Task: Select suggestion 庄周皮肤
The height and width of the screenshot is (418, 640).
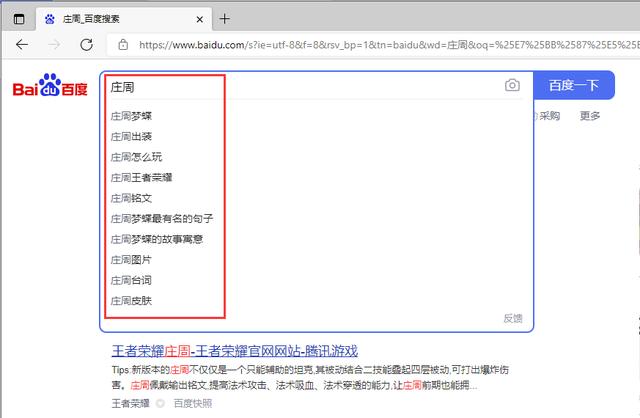Action: coord(131,300)
